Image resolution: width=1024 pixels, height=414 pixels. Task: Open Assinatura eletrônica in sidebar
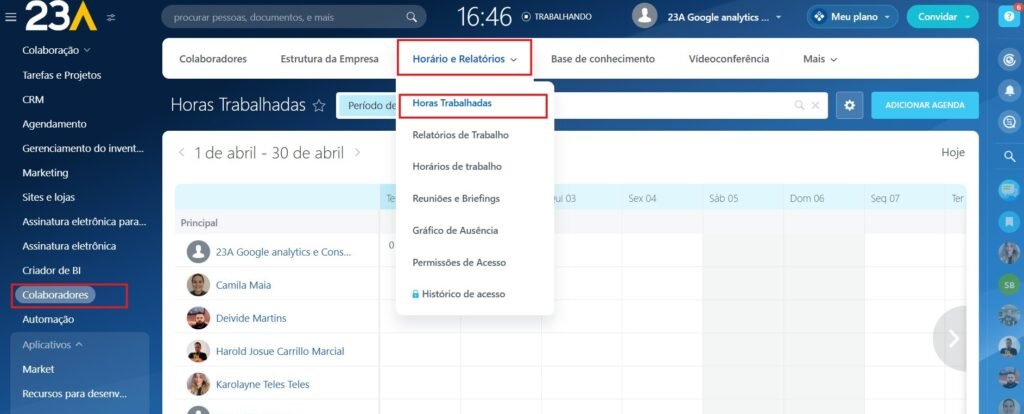point(69,246)
